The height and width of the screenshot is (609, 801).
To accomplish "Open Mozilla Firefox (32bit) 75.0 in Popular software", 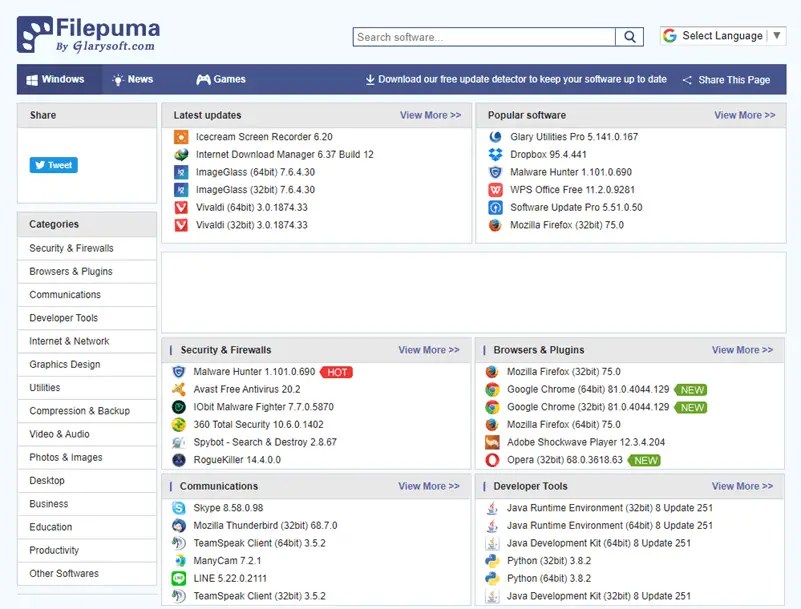I will [x=567, y=225].
